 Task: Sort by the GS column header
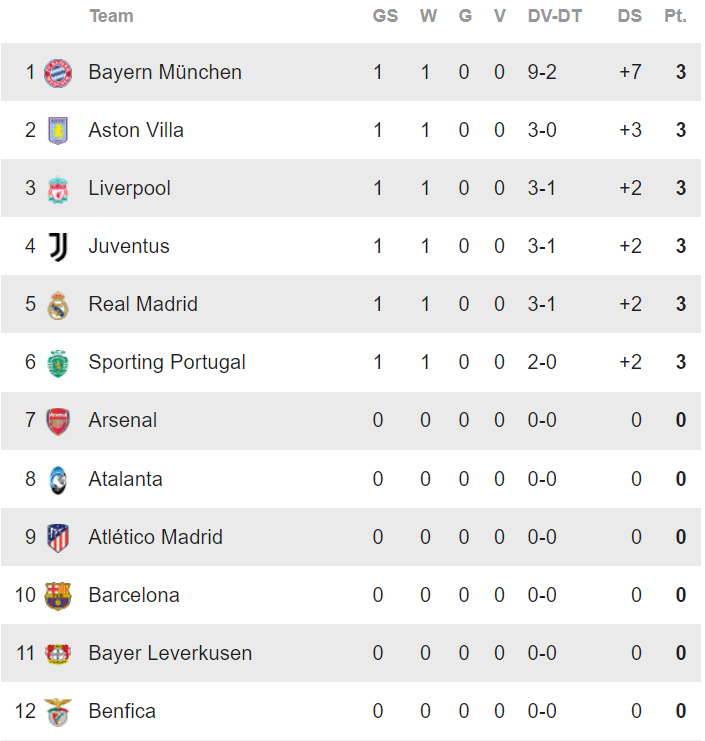[x=385, y=16]
